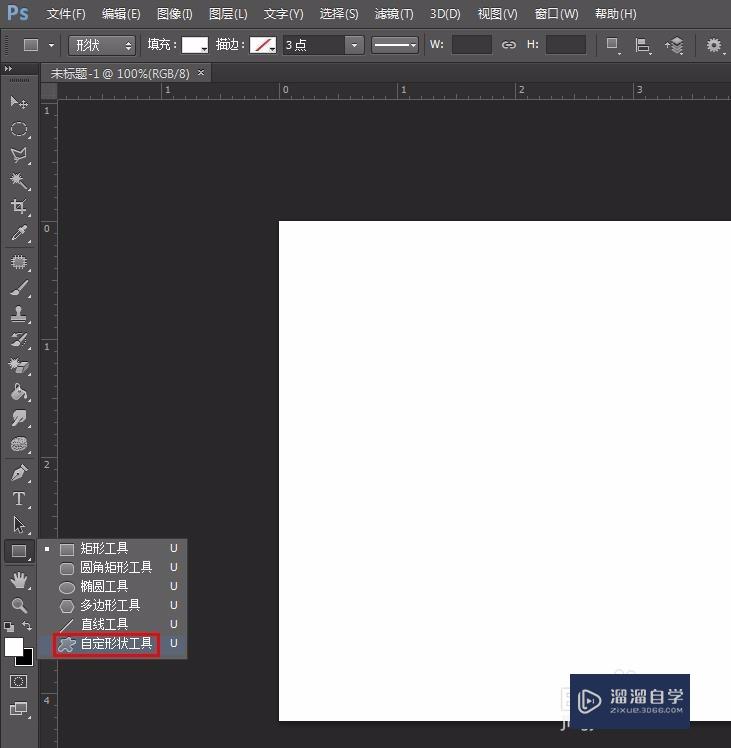Swap foreground and background colors

point(27,626)
